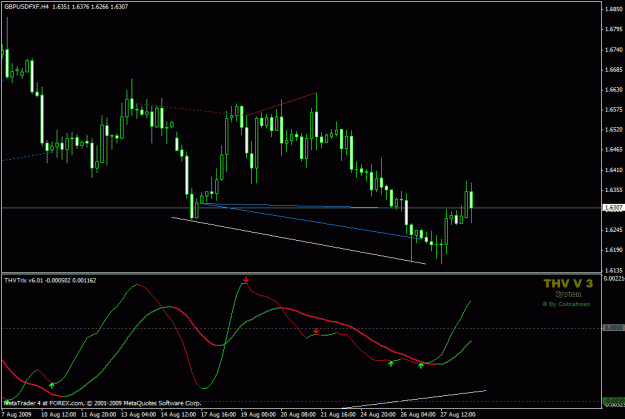
Task: Select the steeper blue descending trendline
Action: 311,222
